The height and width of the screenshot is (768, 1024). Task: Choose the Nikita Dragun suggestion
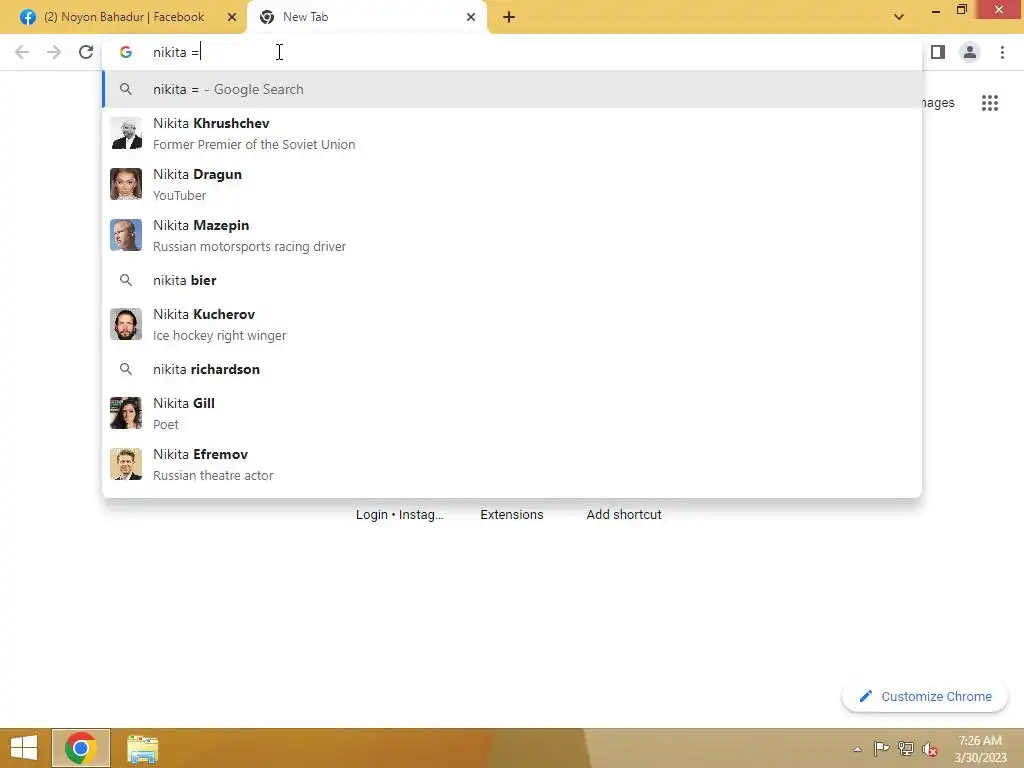[512, 184]
